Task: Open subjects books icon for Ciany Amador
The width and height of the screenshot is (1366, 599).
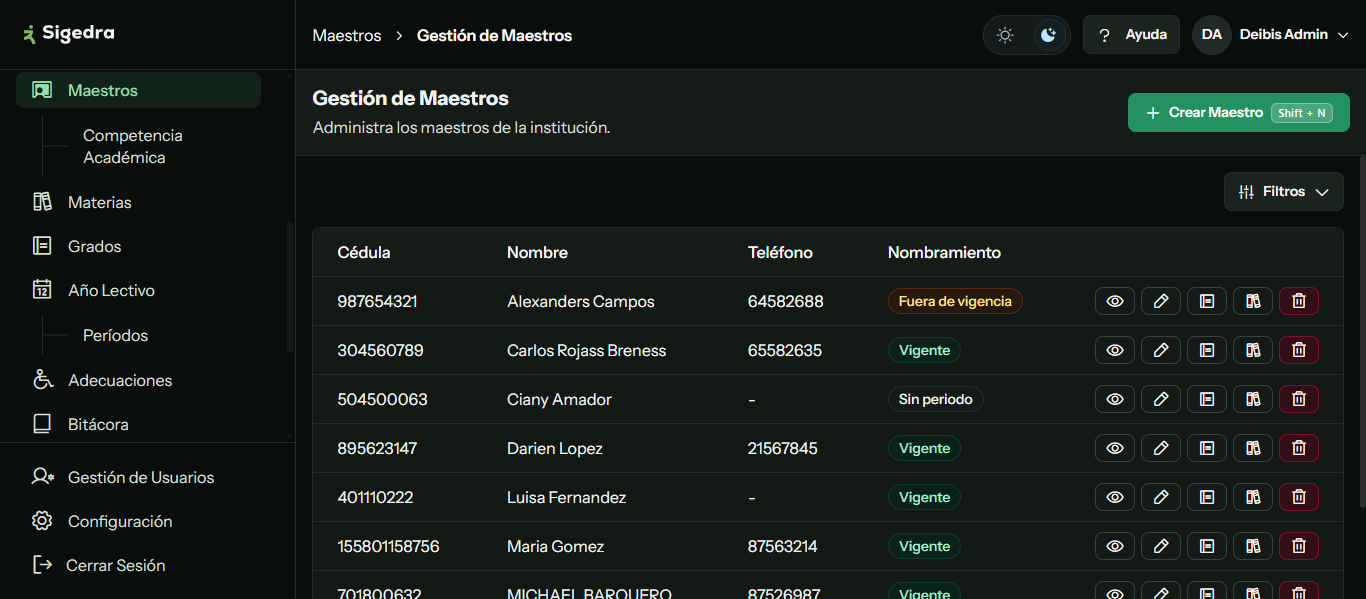Action: point(1253,399)
